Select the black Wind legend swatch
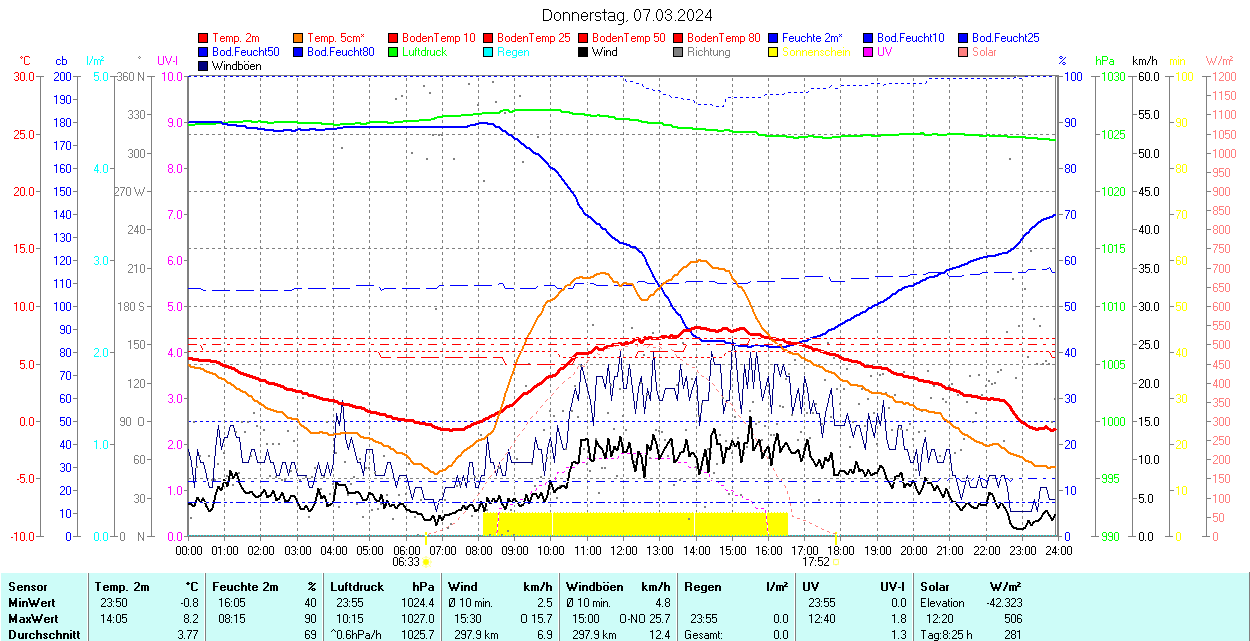 pos(584,52)
